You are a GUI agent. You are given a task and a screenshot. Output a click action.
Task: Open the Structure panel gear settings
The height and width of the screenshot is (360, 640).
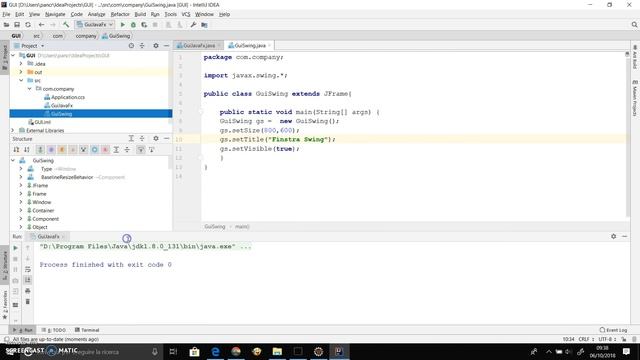[156, 139]
